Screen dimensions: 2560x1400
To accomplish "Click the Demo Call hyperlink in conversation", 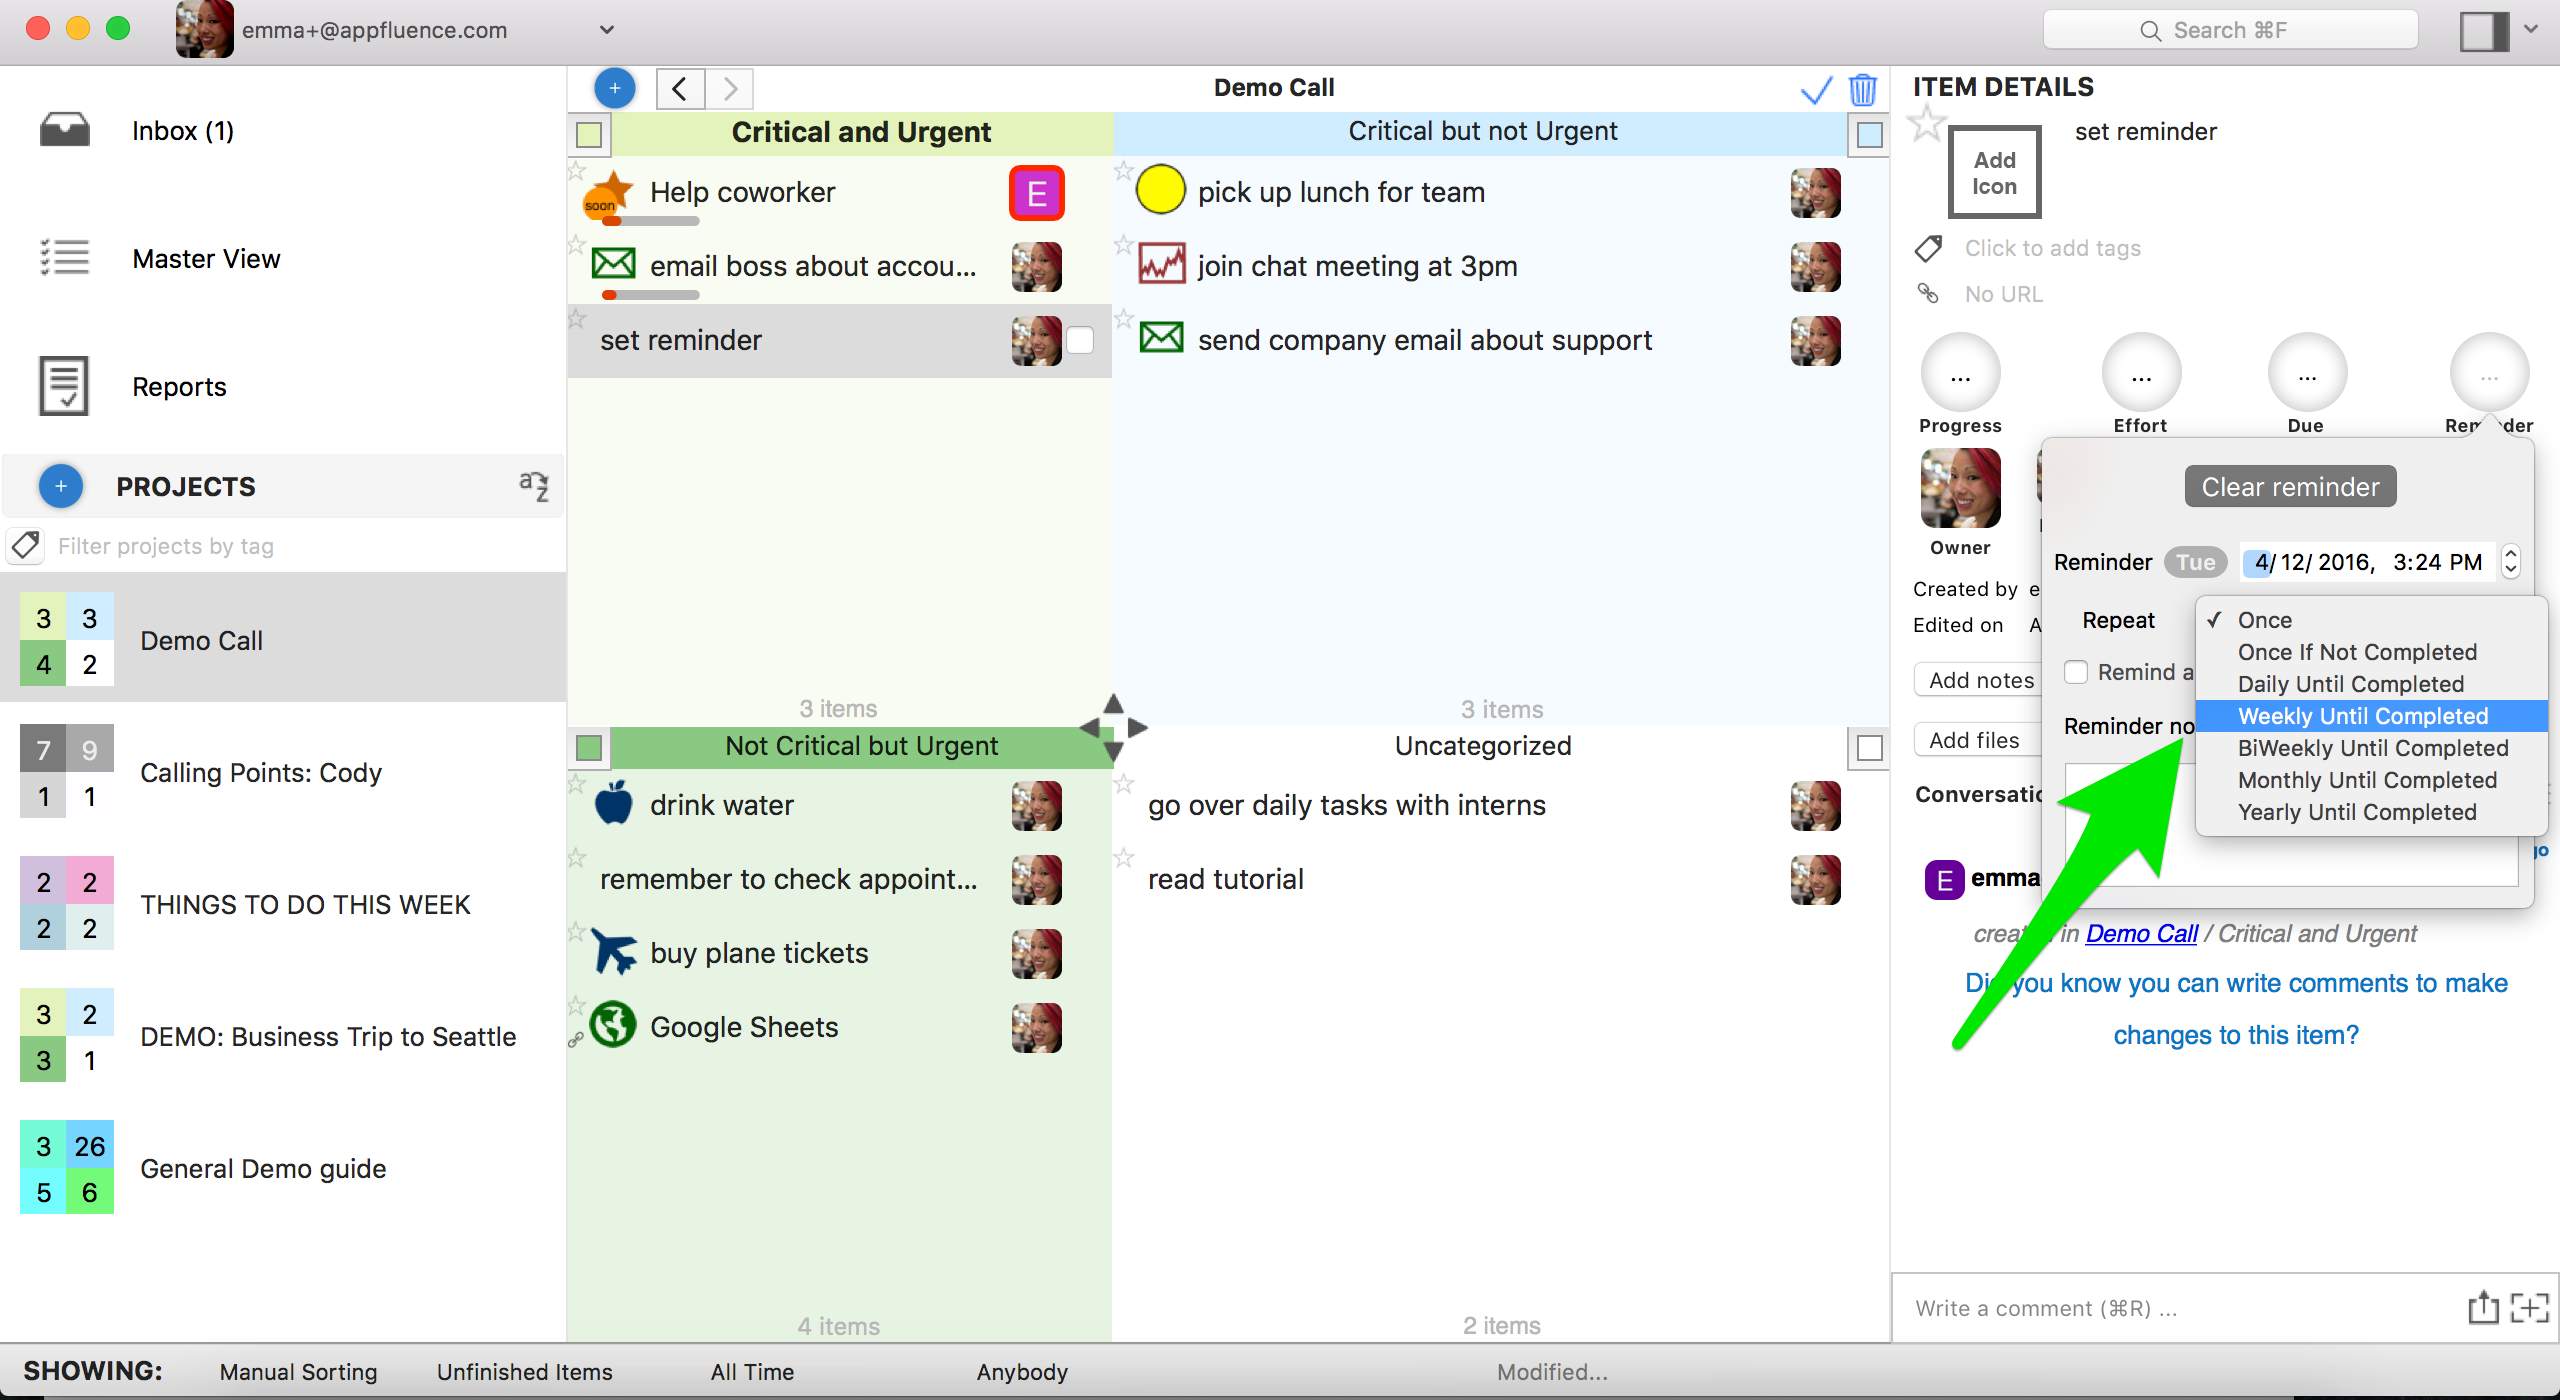I will point(2141,933).
